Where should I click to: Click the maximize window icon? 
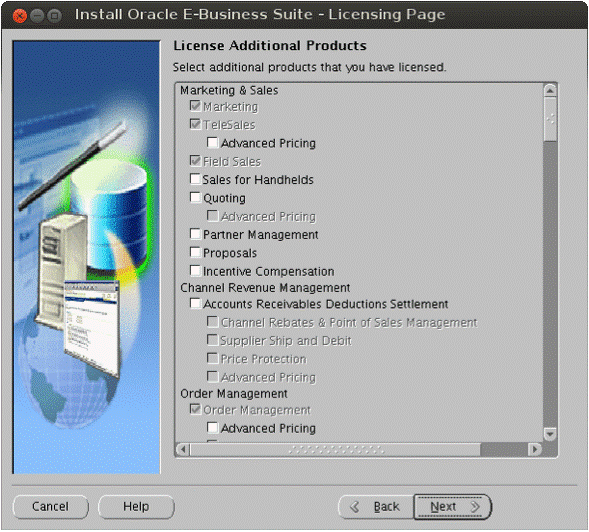click(54, 16)
